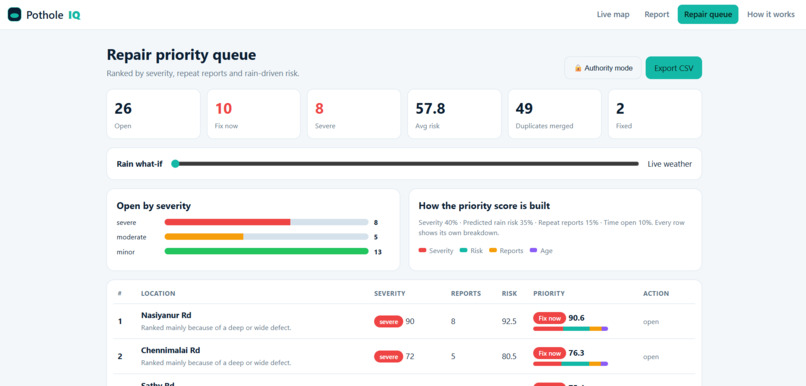The image size is (806, 386).
Task: Click the priority breakdown bar for Chennimalai Rd
Action: click(x=571, y=363)
